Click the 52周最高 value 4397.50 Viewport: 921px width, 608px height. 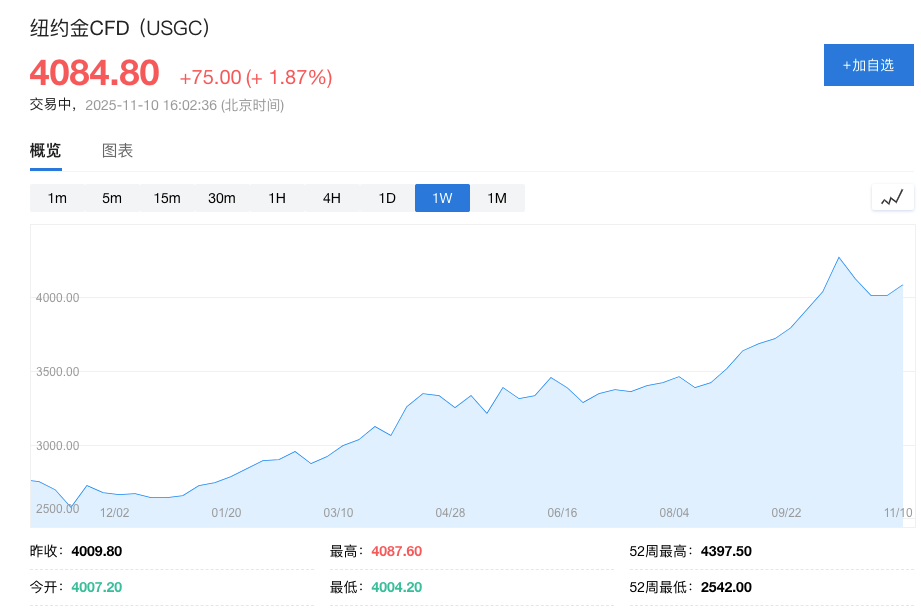point(726,551)
